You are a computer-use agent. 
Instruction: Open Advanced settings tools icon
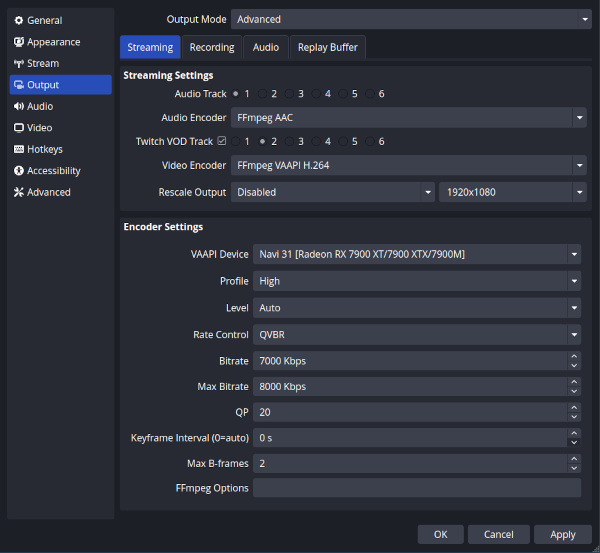pyautogui.click(x=19, y=192)
